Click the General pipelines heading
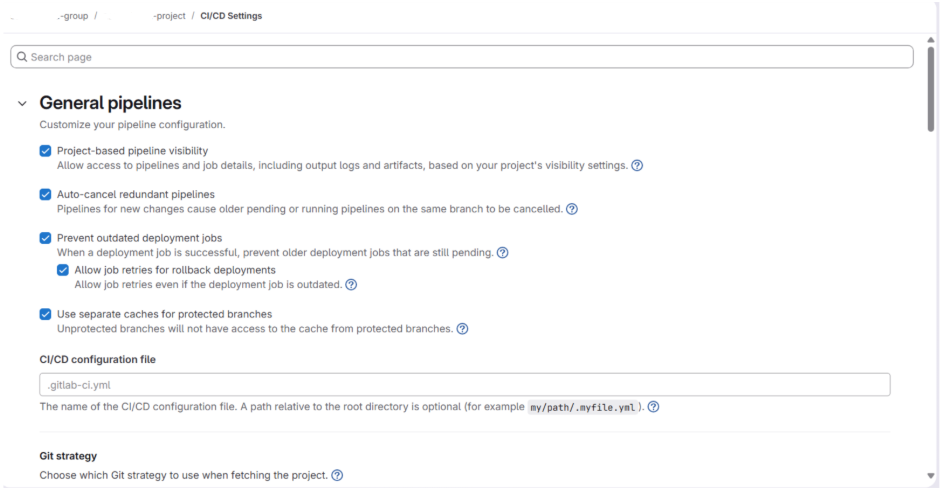Screen dimensions: 940x502 (110, 103)
